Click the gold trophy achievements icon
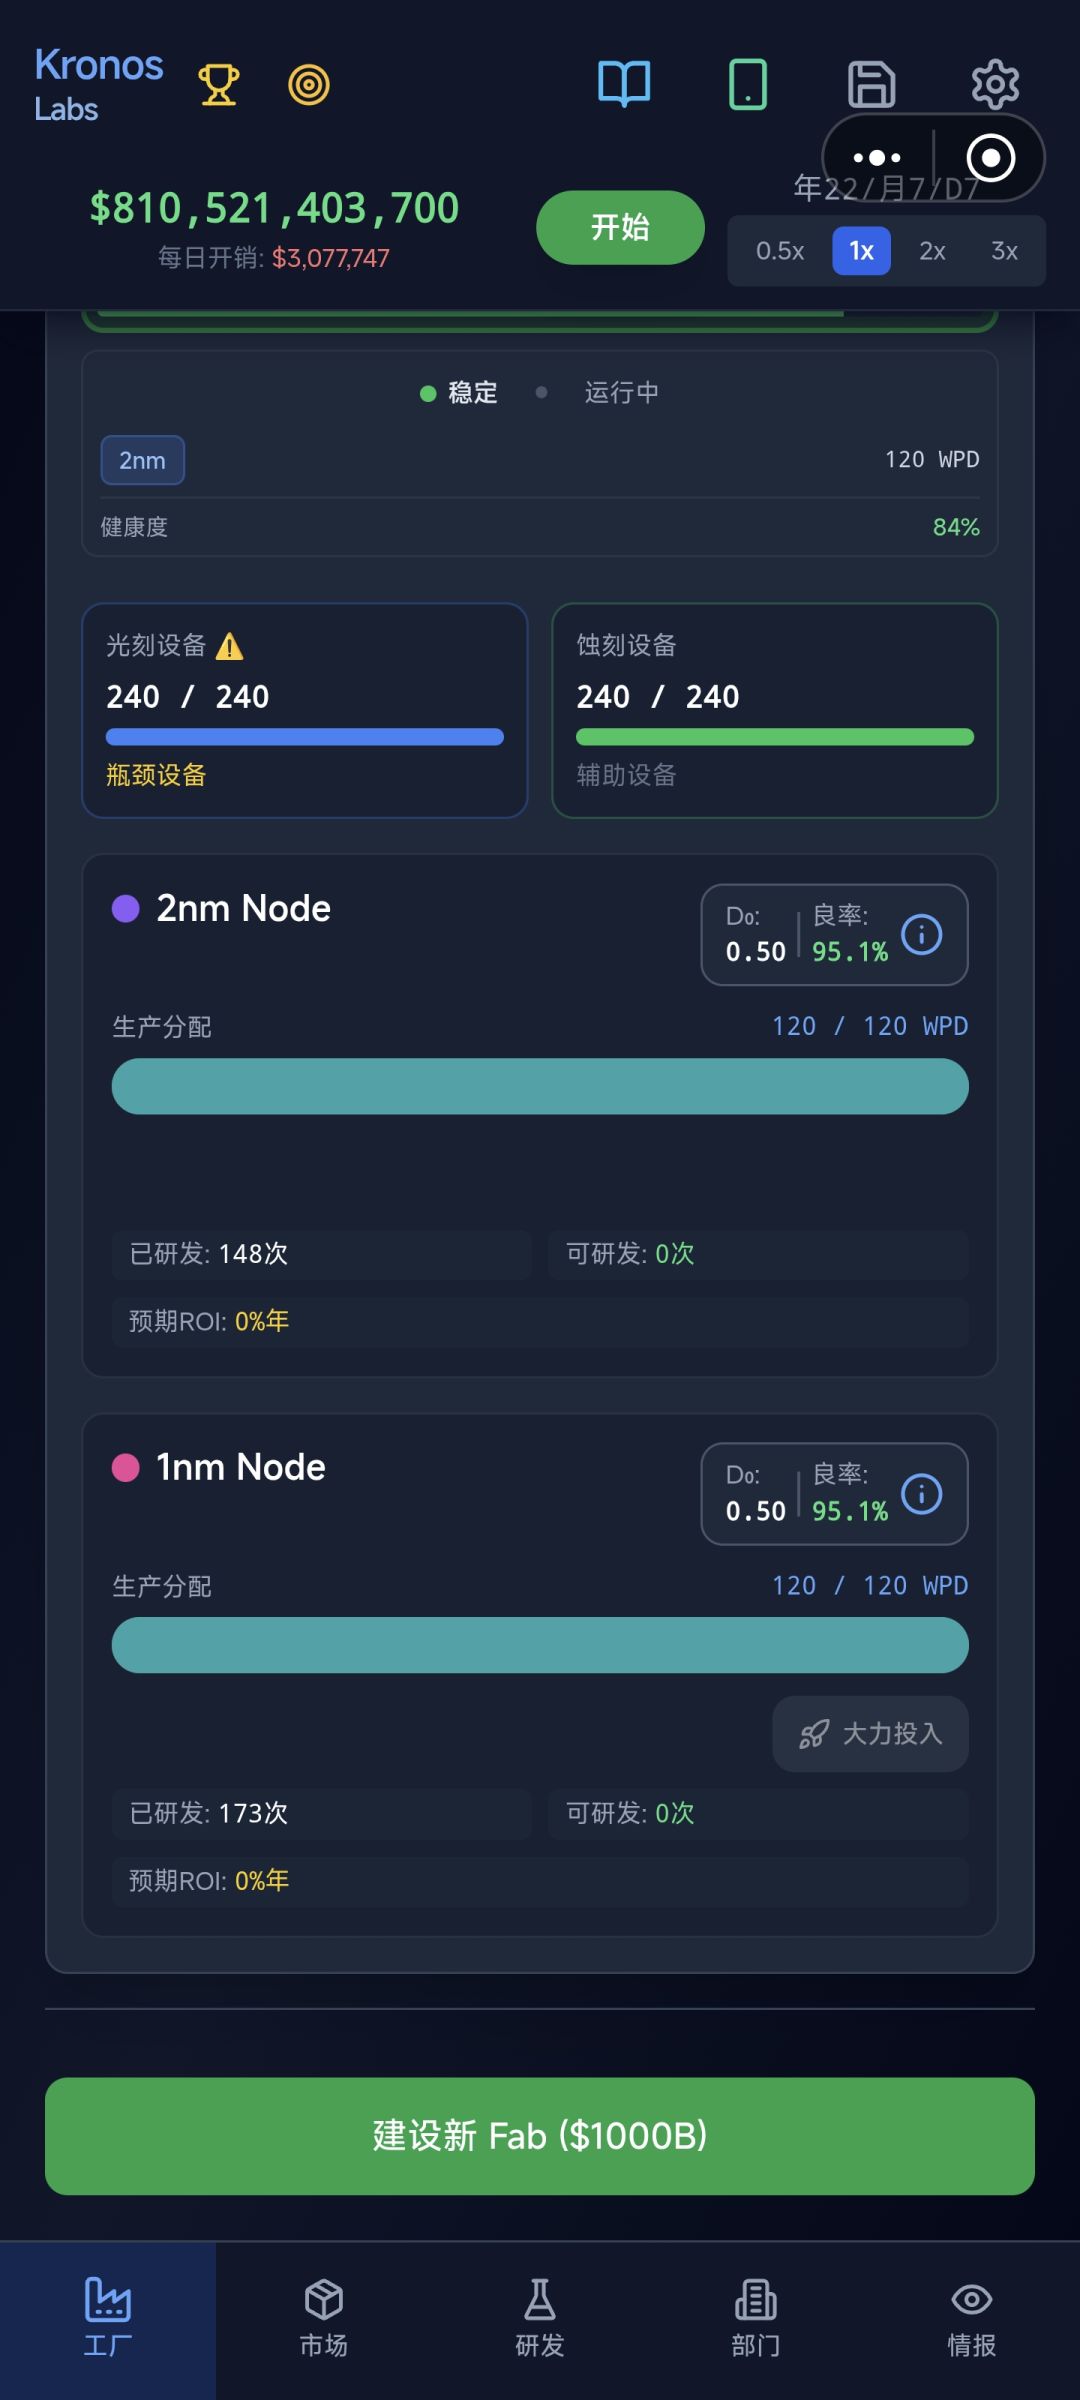Screen dimensions: 1080x2400 coord(218,85)
